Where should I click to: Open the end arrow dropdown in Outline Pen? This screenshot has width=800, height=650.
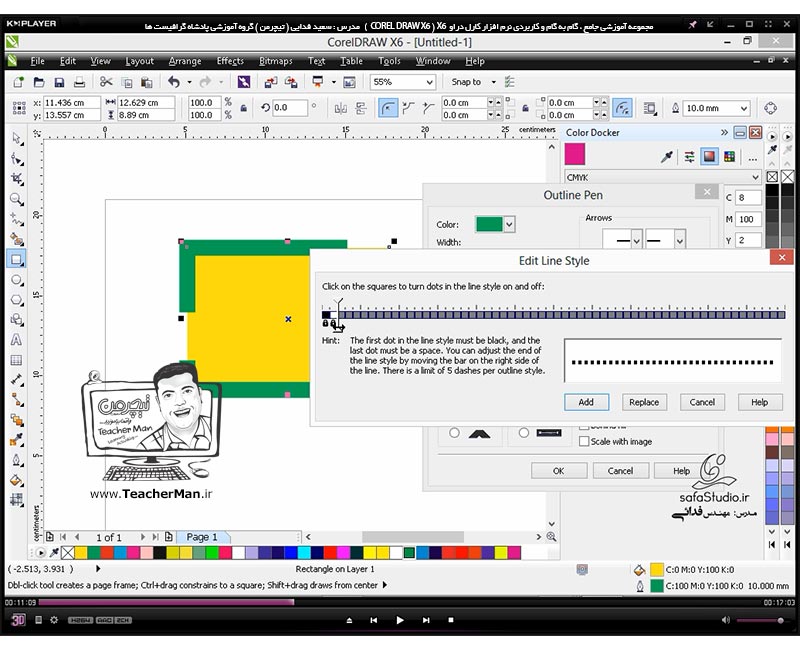679,240
